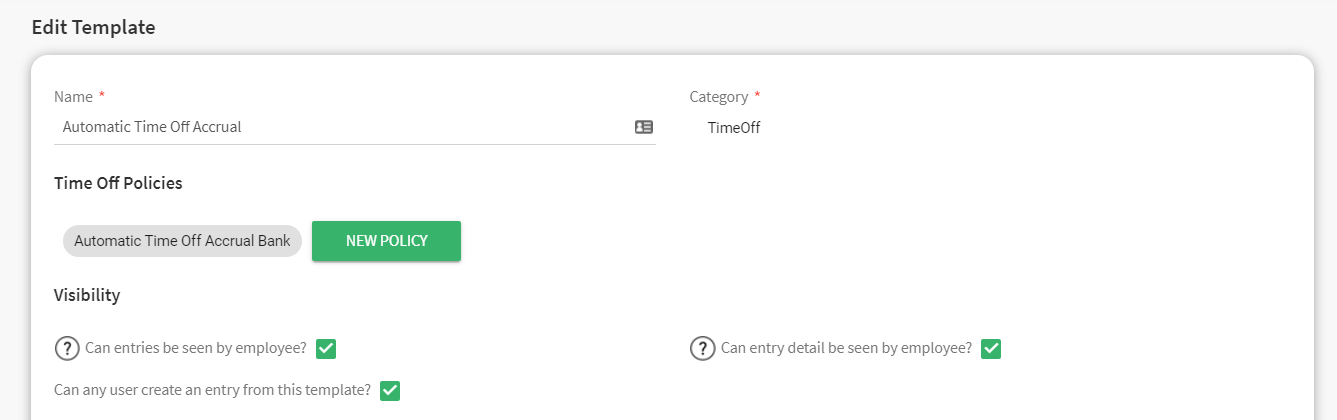Click the Category field label
This screenshot has width=1337, height=420.
(719, 97)
